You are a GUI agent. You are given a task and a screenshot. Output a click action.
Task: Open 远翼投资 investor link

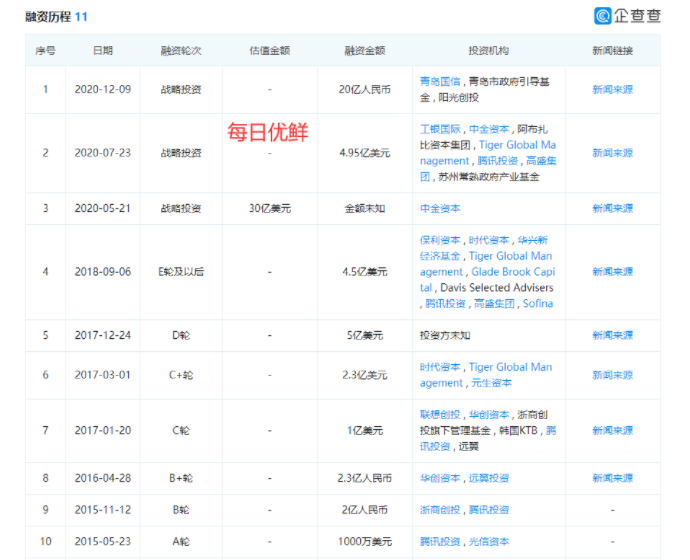[x=489, y=478]
